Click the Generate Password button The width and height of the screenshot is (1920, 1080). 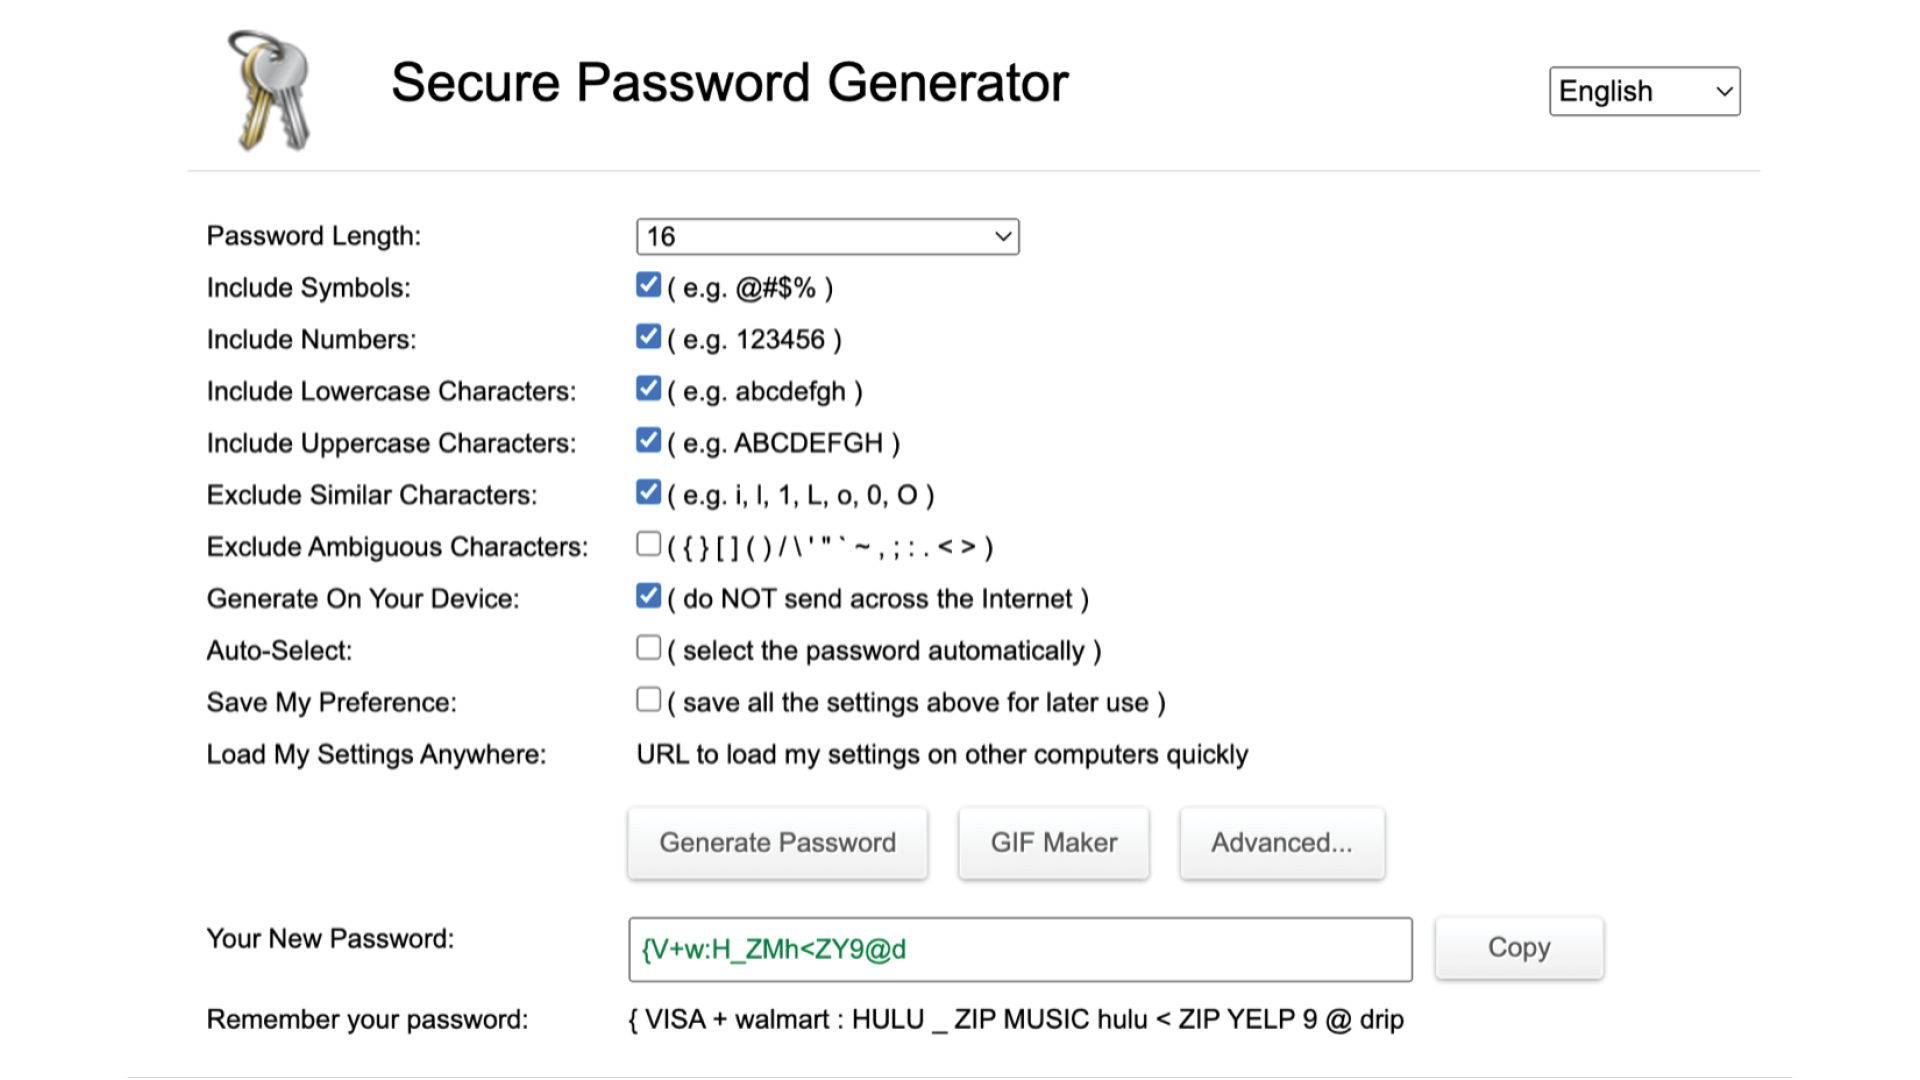pyautogui.click(x=779, y=843)
